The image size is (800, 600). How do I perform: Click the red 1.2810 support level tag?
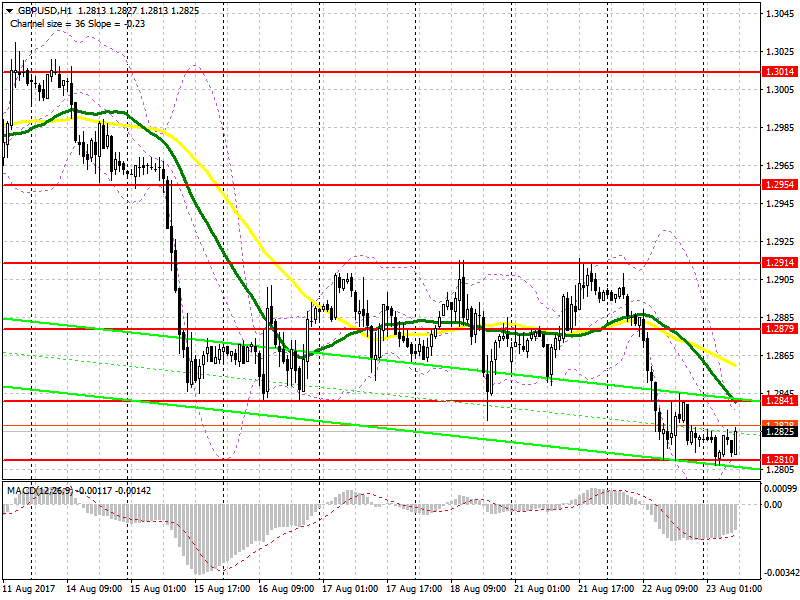tap(780, 459)
